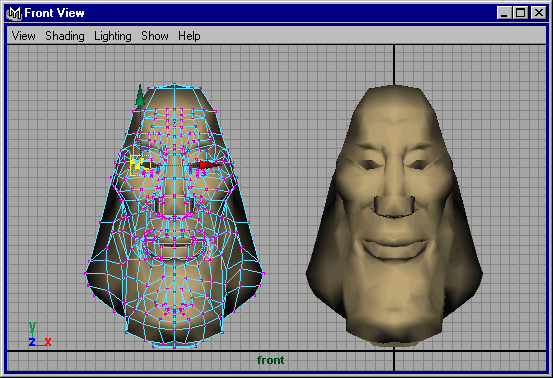Select the shaded head model on right
553x378 pixels.
point(394,215)
